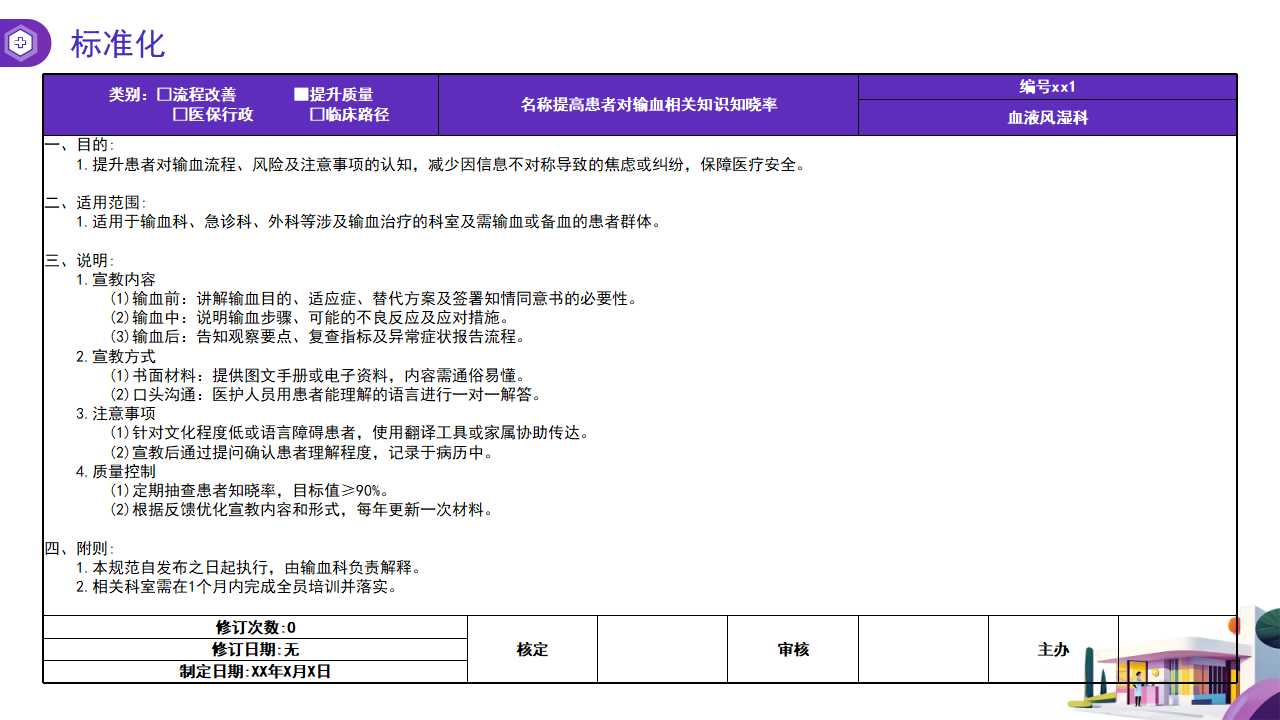
Task: Select the 血液风湿科 department cell
Action: [x=1047, y=118]
